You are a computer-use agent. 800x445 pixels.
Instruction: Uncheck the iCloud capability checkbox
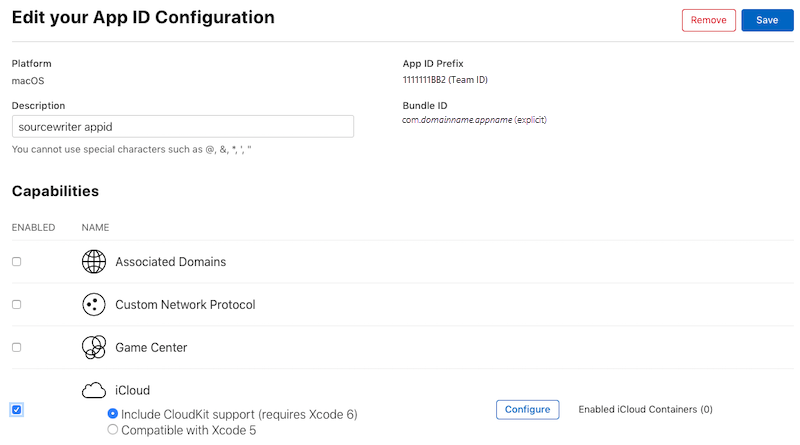pyautogui.click(x=17, y=410)
